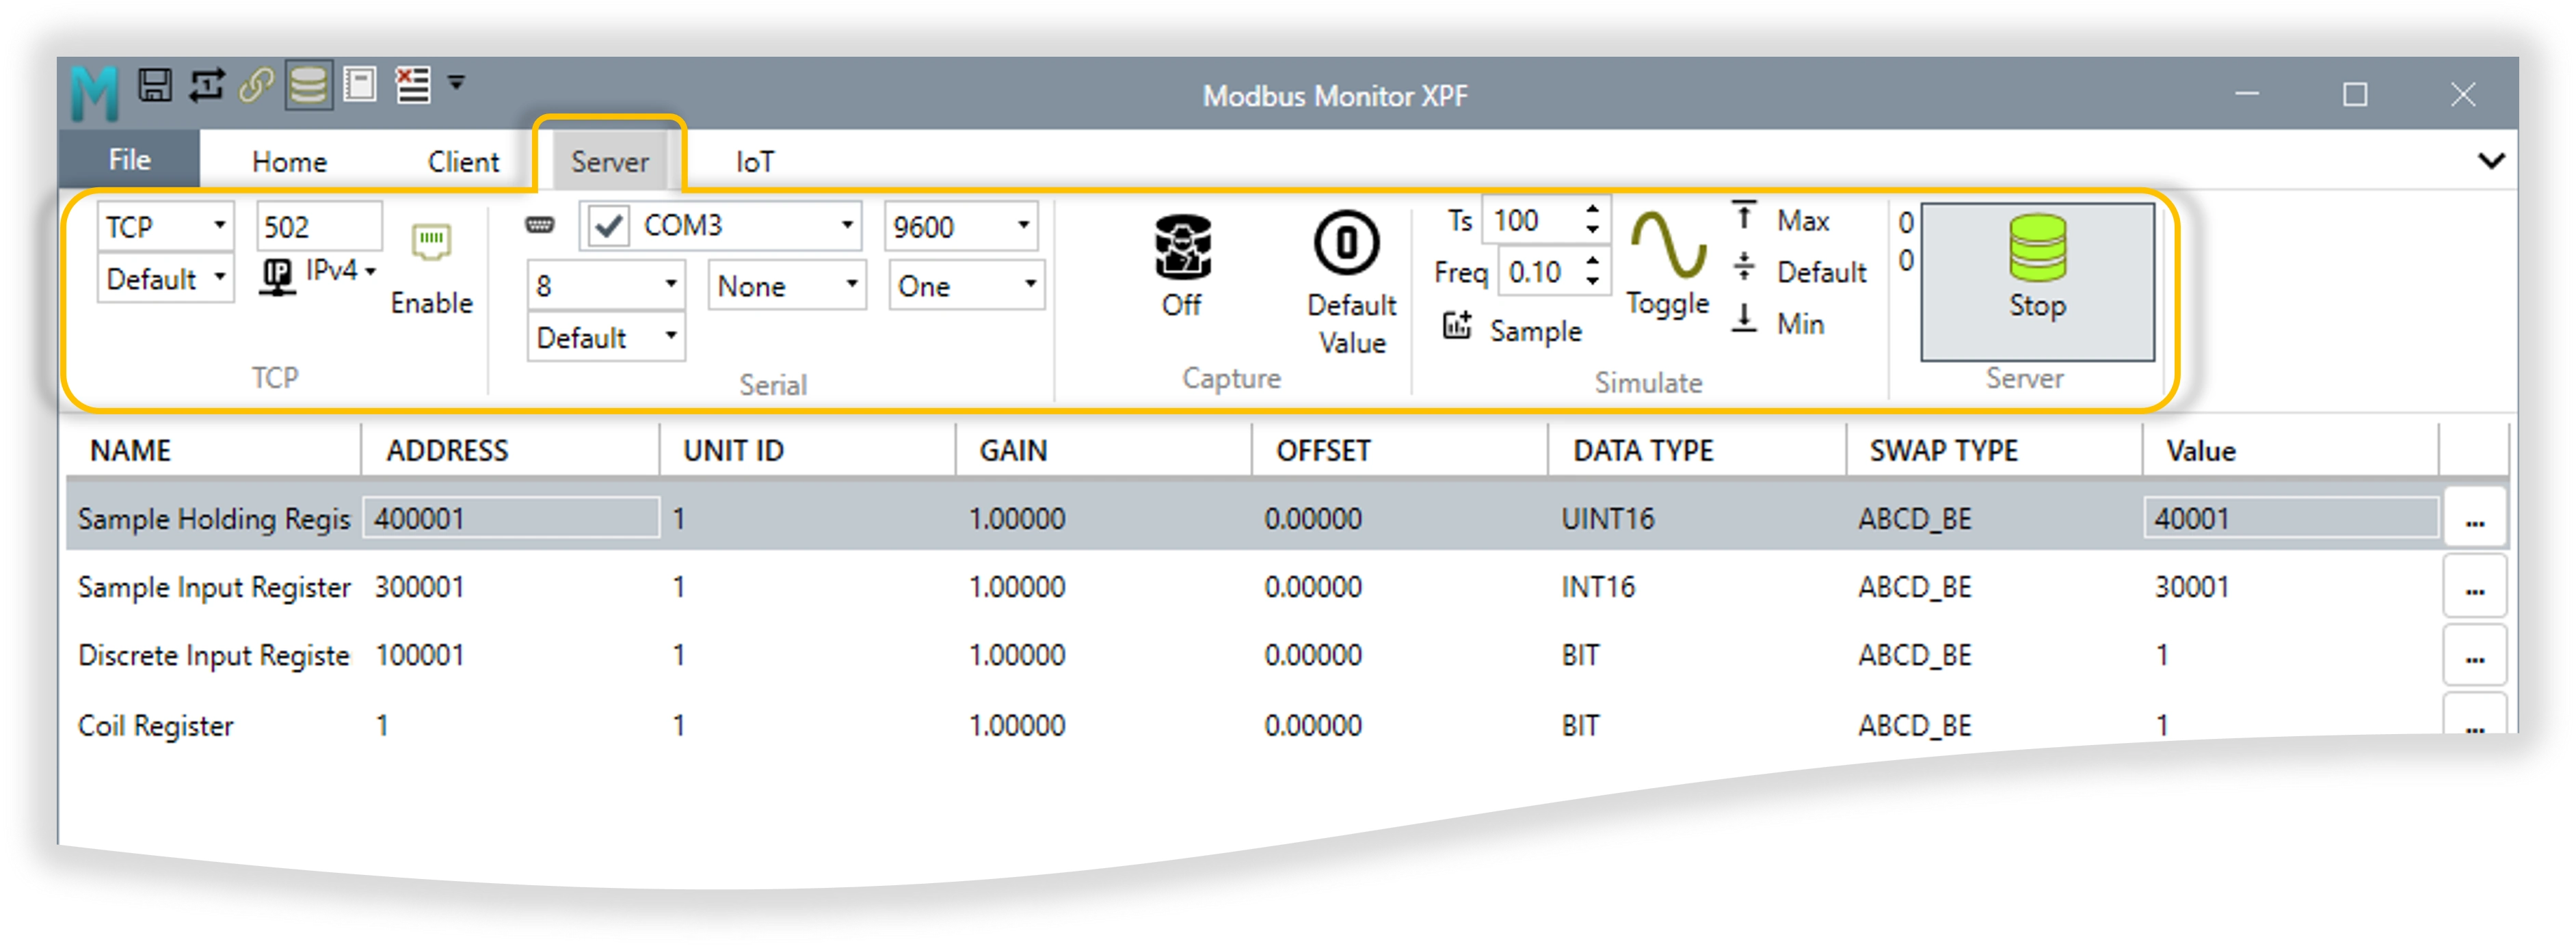Select the Sample Input Register row name
Viewport: 2576px width, 946px height.
pyautogui.click(x=214, y=587)
